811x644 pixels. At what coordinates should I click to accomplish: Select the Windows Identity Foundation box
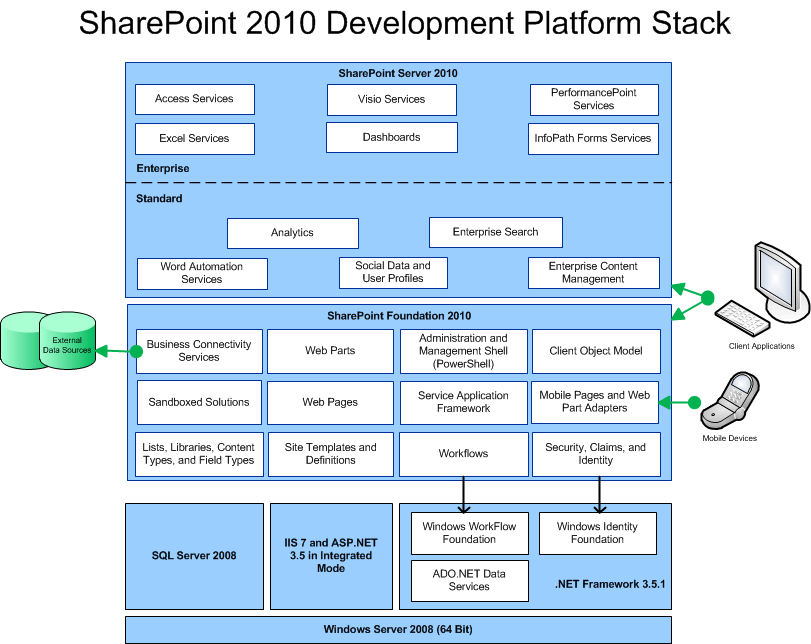tap(597, 533)
